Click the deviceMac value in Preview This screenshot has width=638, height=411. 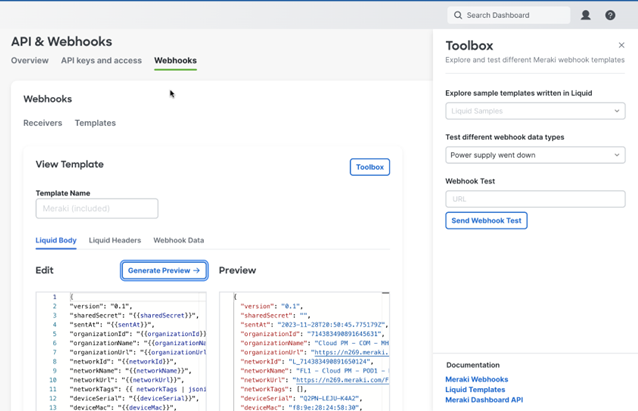coord(324,407)
